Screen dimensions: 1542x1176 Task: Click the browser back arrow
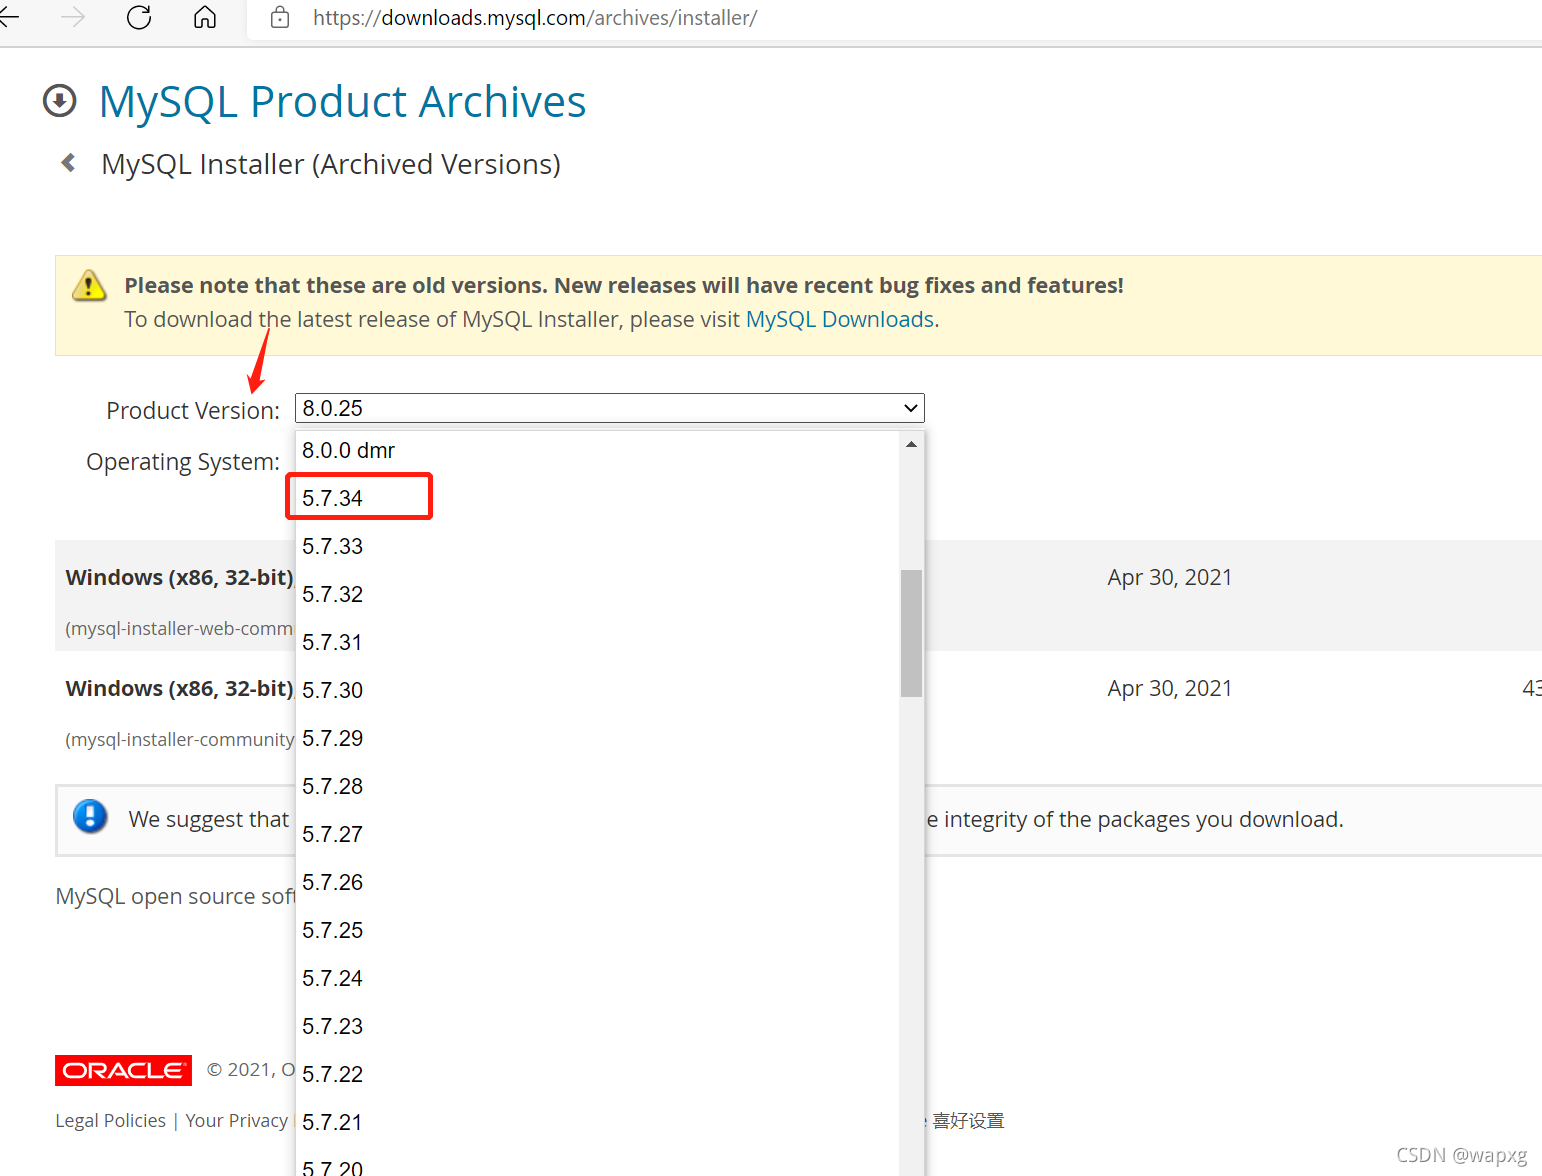pos(8,17)
